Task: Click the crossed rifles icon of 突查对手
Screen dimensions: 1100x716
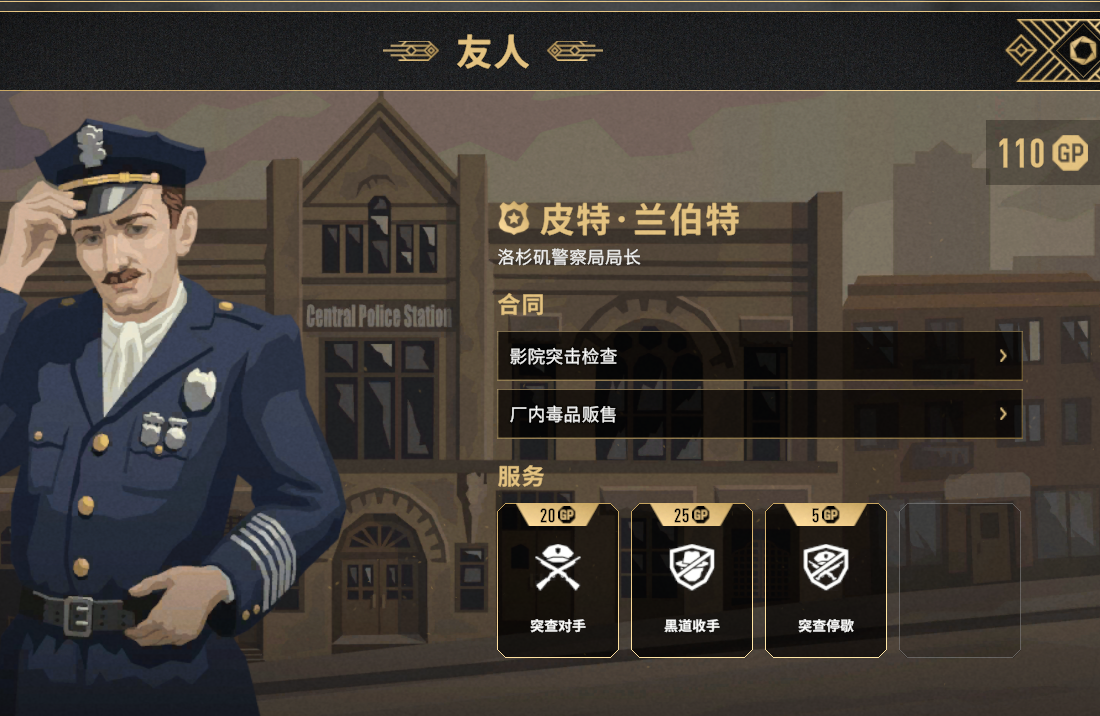Action: (558, 567)
